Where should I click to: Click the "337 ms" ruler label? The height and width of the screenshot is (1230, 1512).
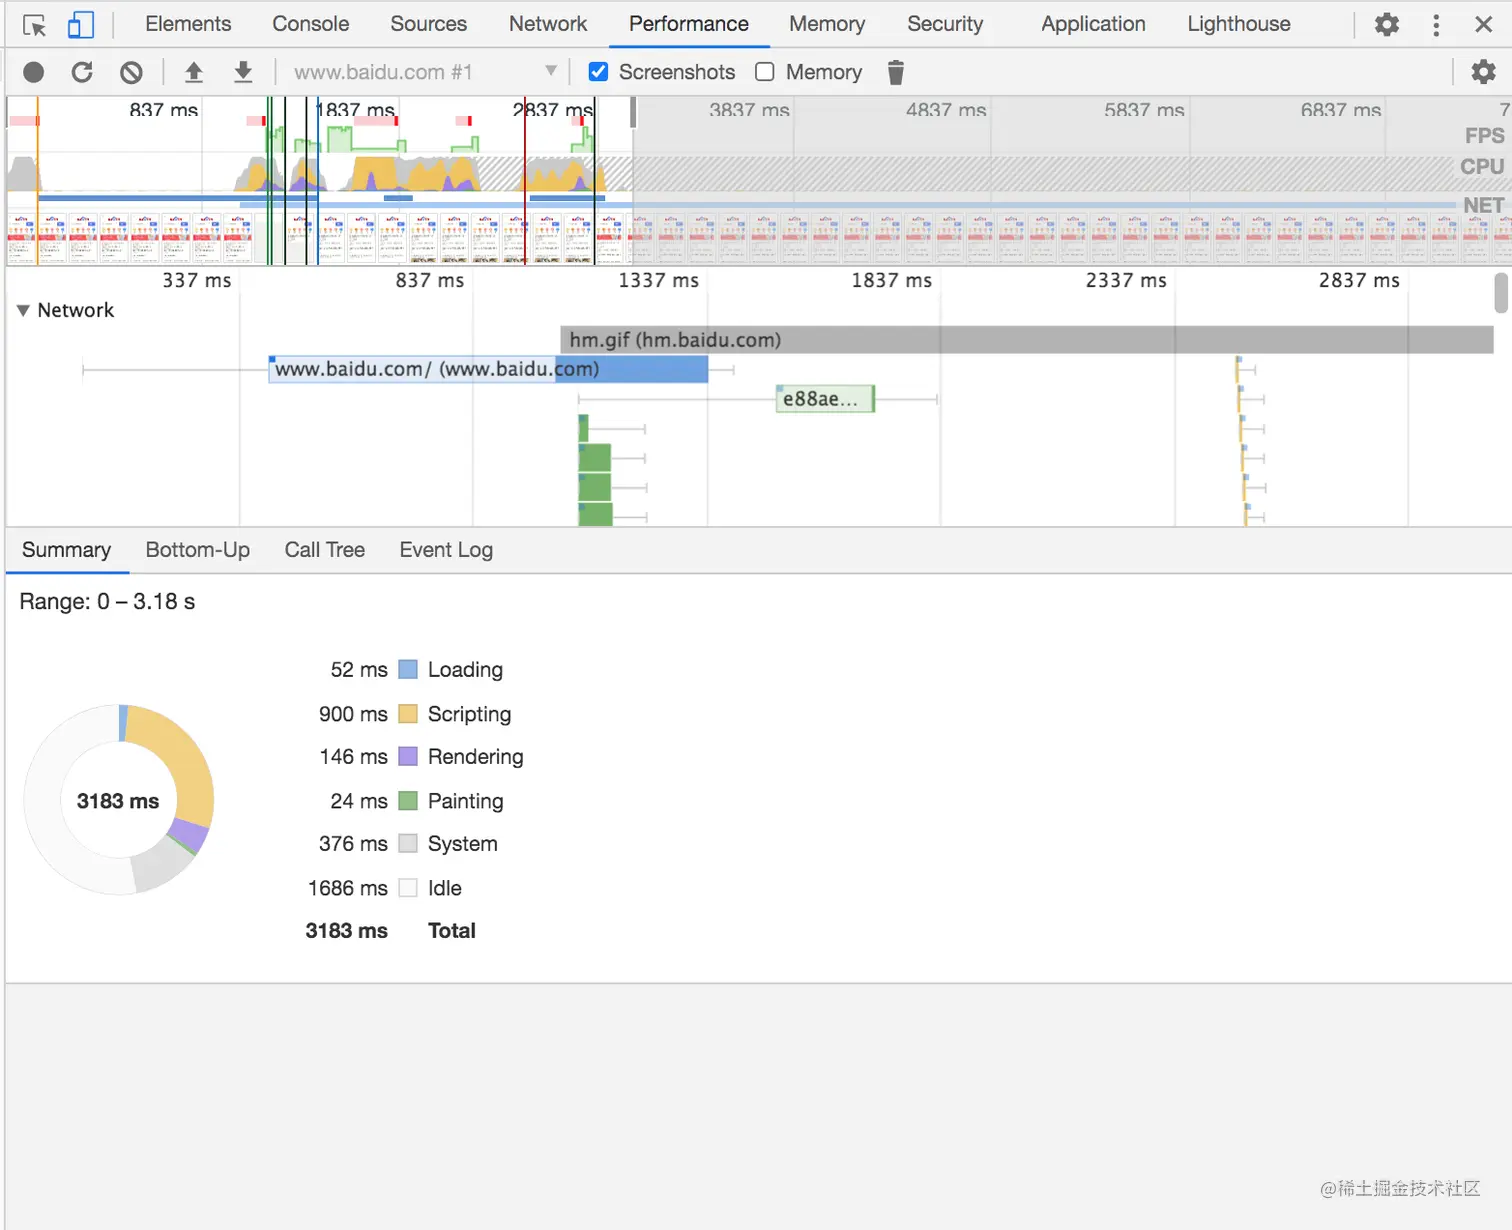tap(197, 281)
